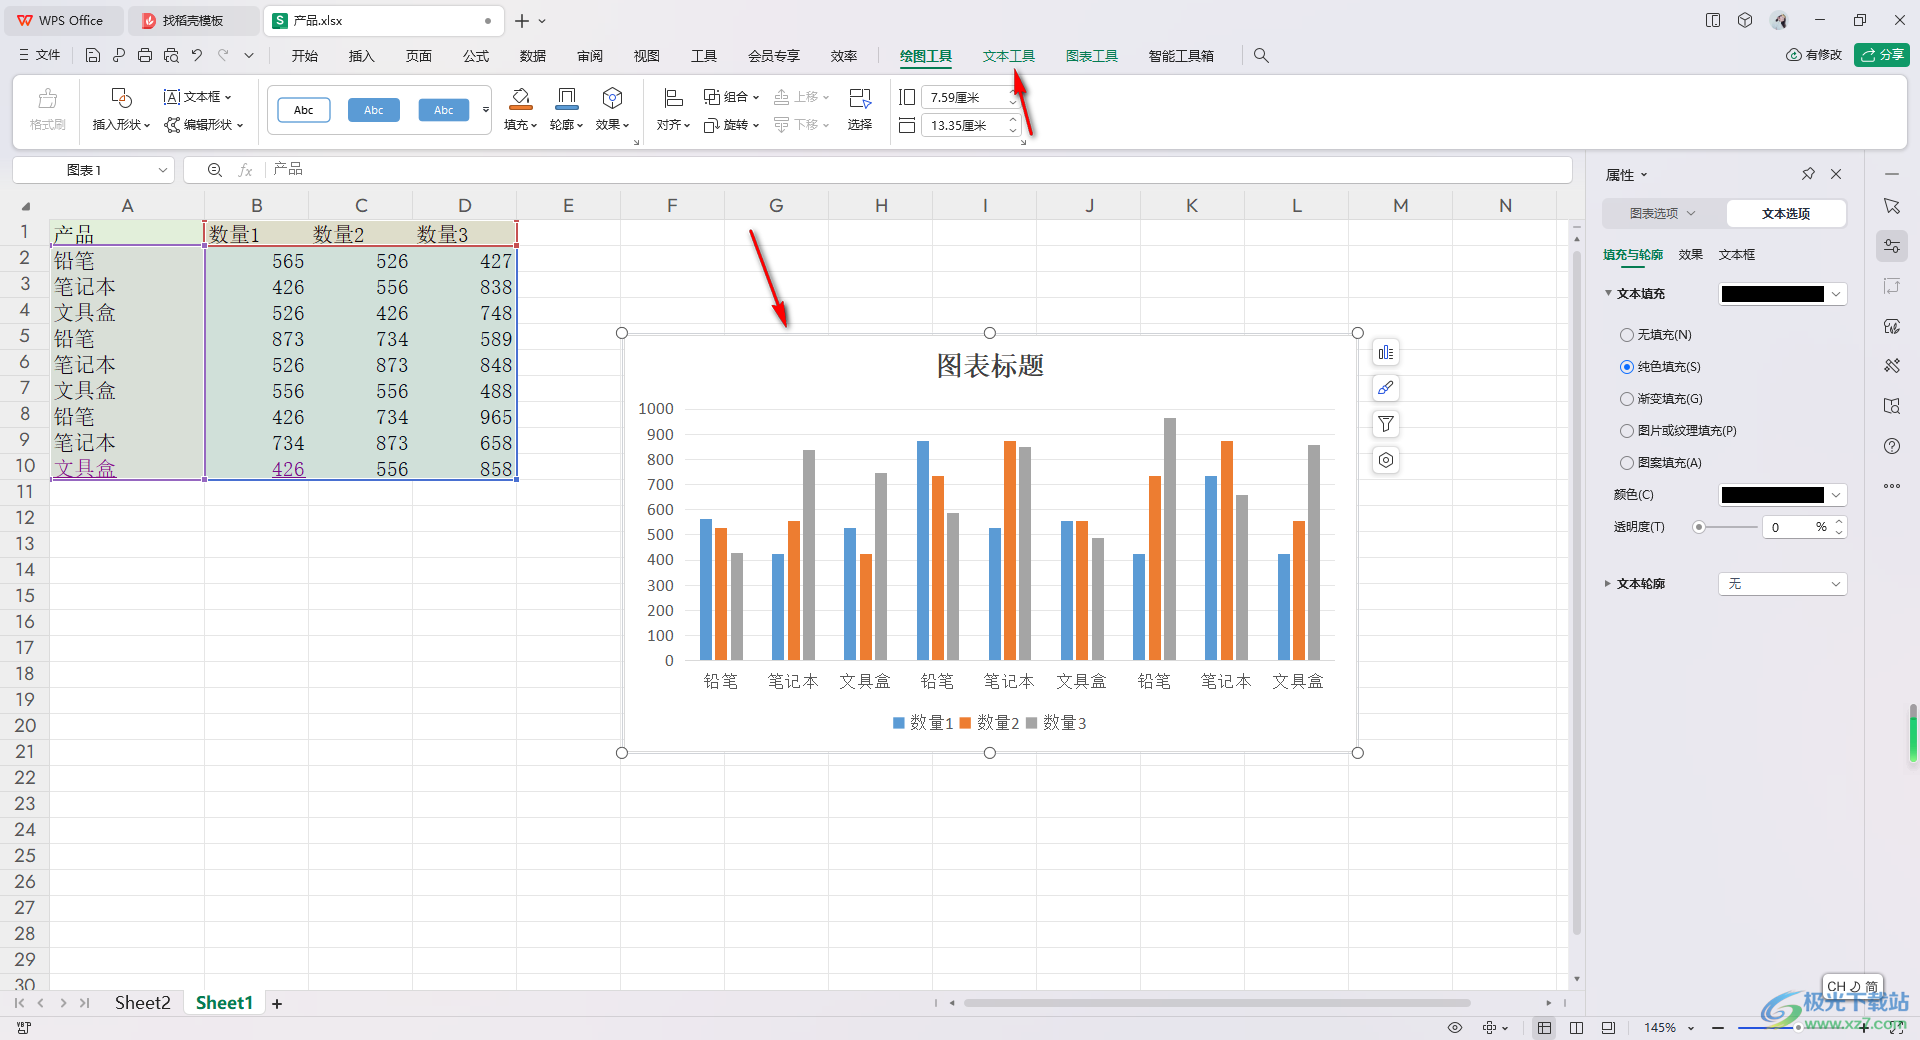Click the Fill paint bucket icon
The image size is (1920, 1040).
coord(521,98)
